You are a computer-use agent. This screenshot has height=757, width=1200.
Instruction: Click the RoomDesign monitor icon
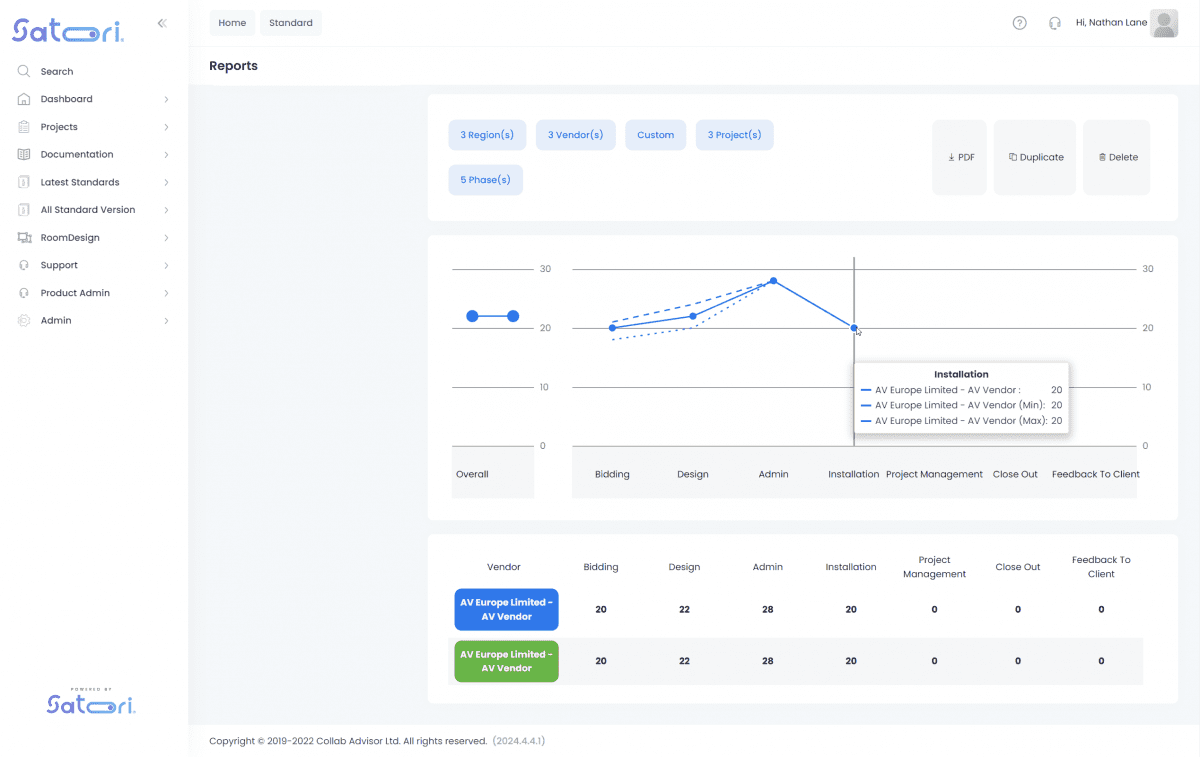(x=24, y=238)
